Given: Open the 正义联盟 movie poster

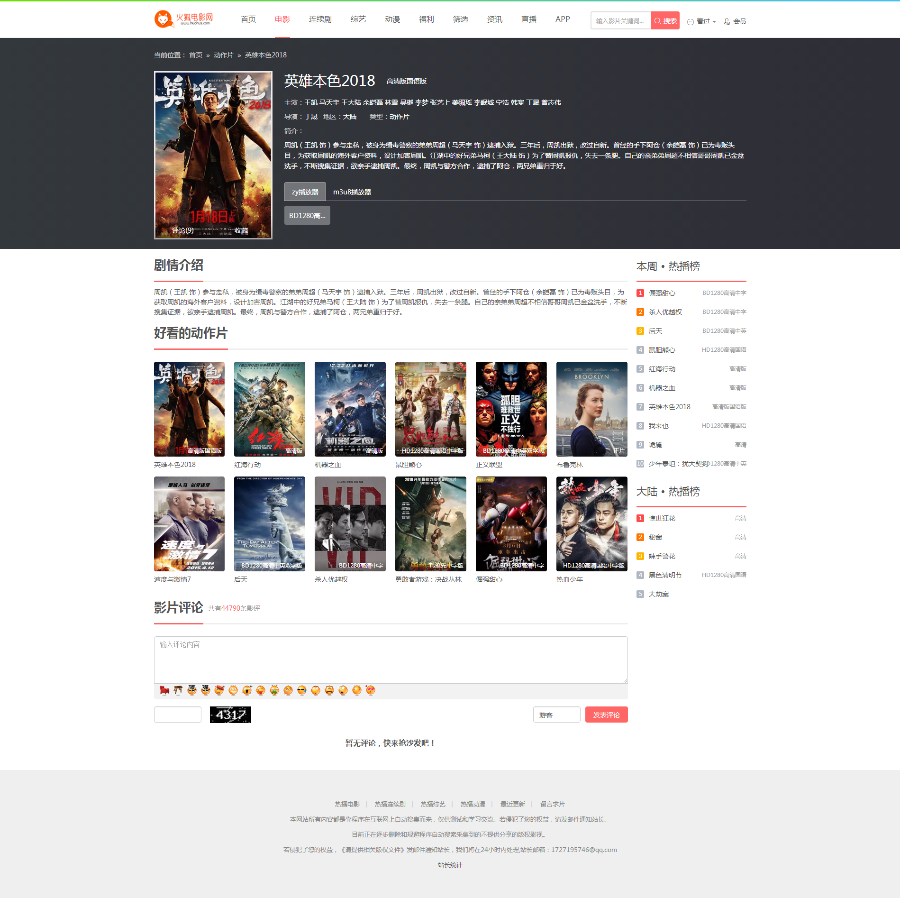Looking at the screenshot, I should pos(511,409).
